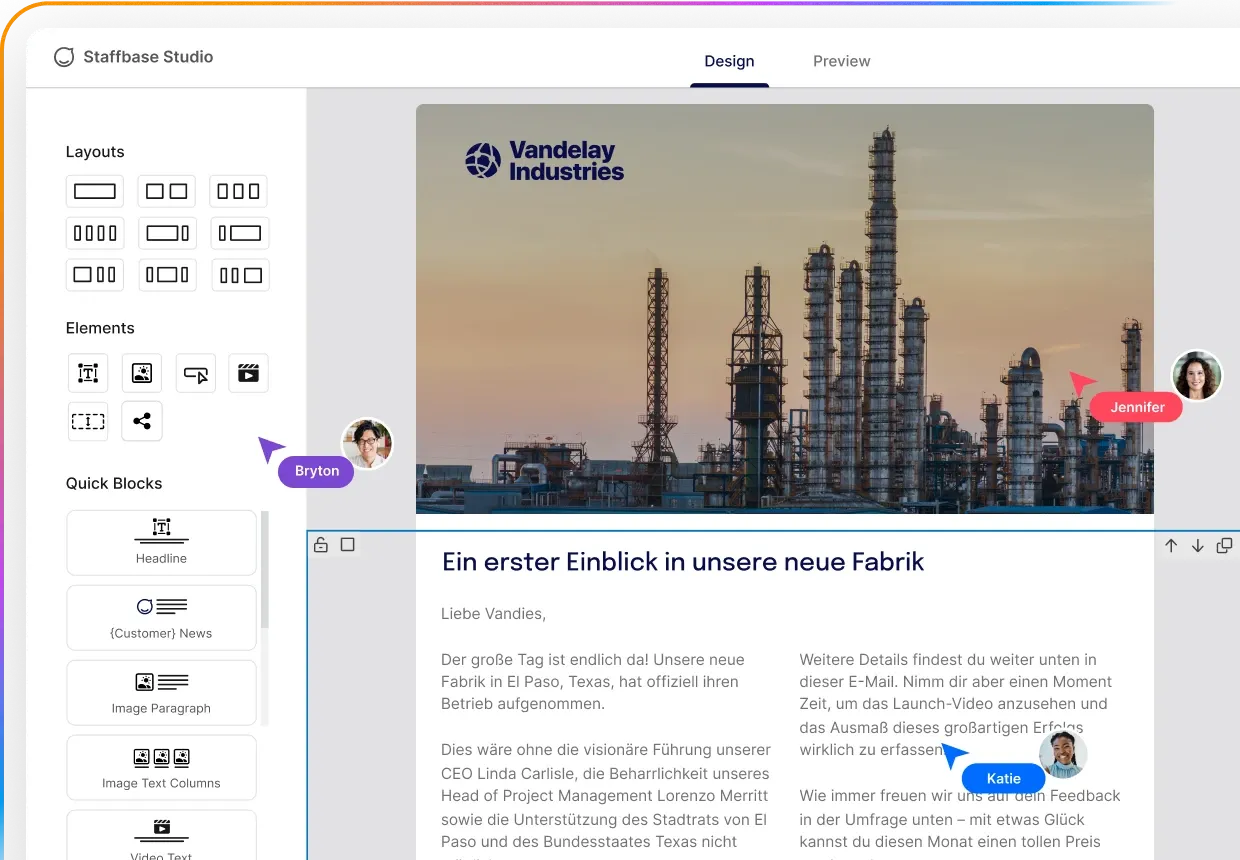Screen dimensions: 1240x860
Task: Insert an Image element
Action: [x=141, y=372]
